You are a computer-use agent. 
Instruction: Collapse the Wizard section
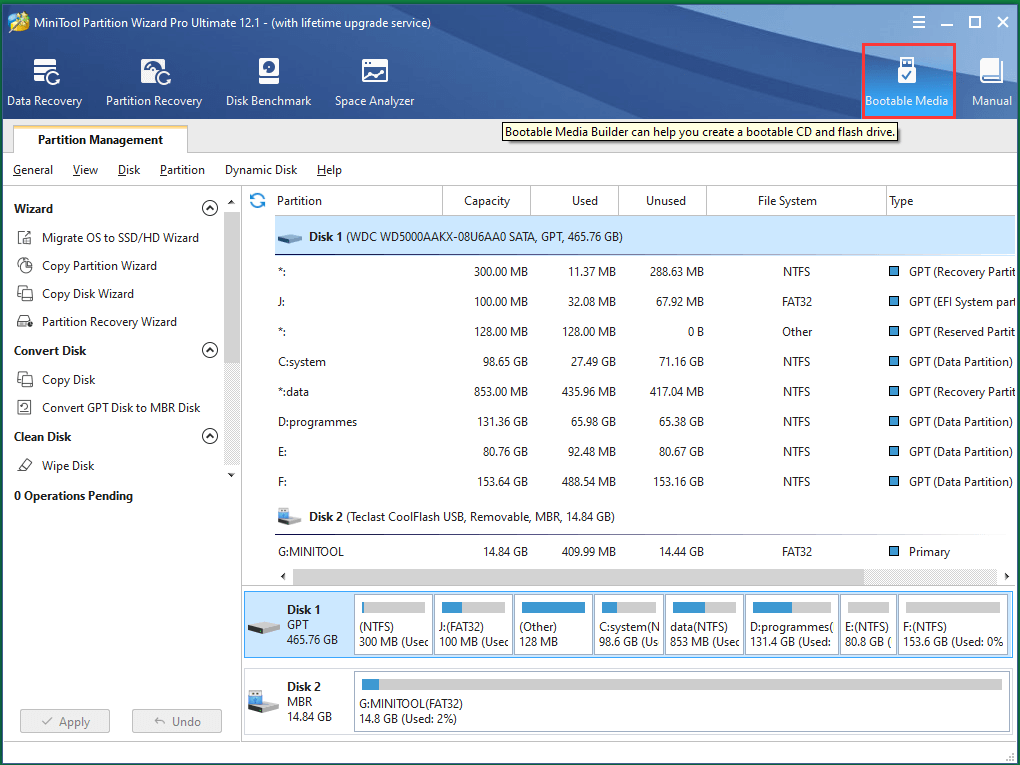coord(209,208)
